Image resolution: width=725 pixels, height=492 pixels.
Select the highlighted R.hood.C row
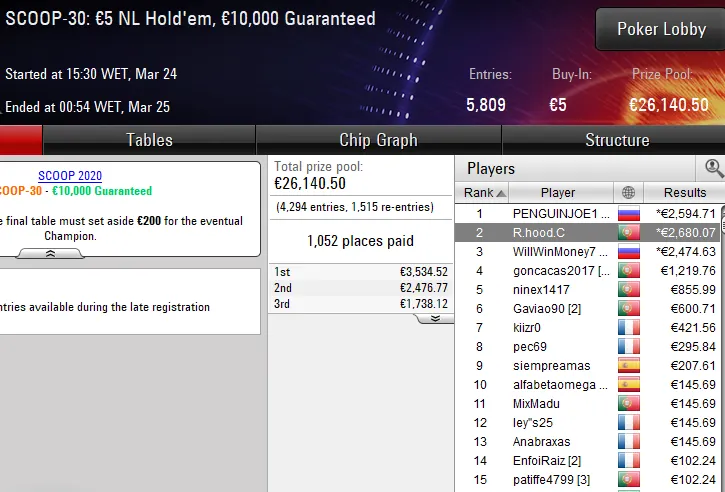tap(540, 232)
